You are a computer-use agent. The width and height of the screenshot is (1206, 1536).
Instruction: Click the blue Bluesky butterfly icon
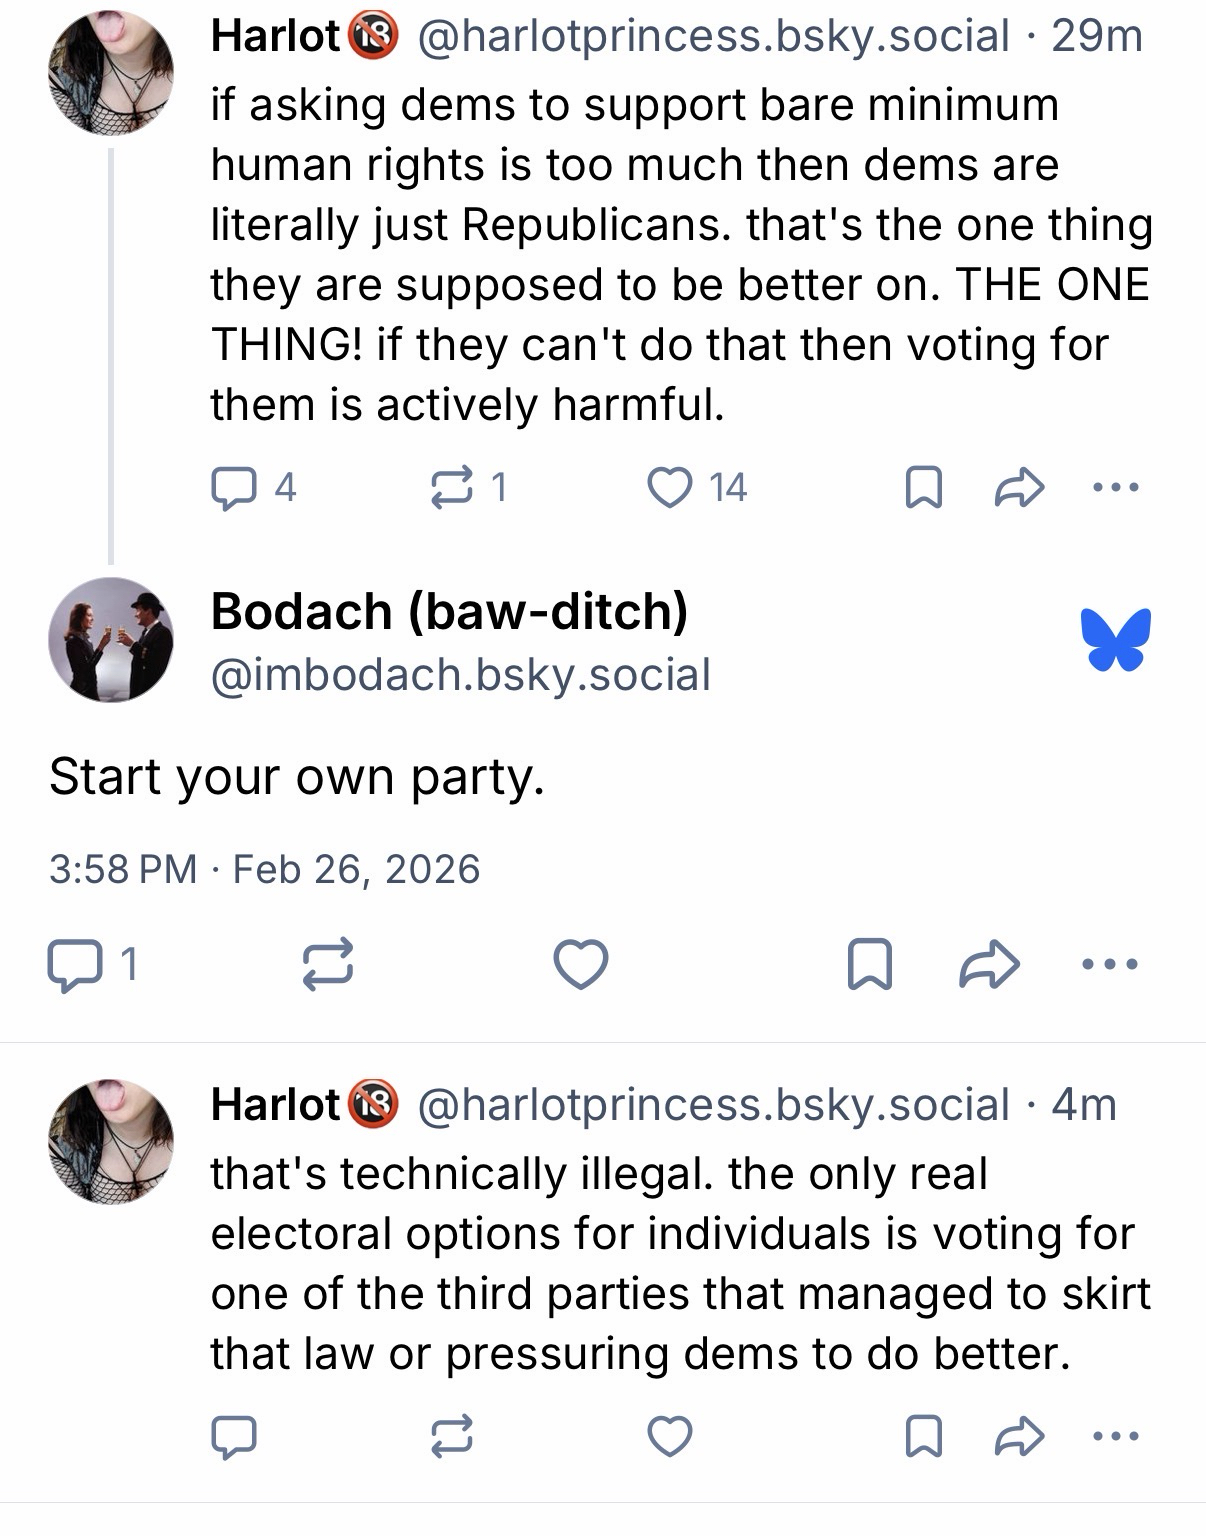click(1115, 639)
